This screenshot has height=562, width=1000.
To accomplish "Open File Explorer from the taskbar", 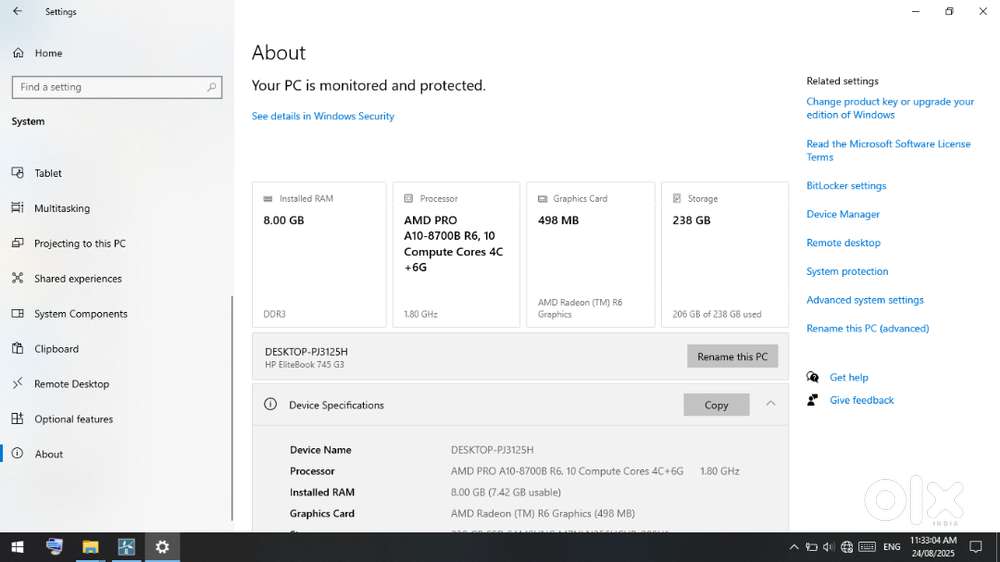I will point(90,547).
